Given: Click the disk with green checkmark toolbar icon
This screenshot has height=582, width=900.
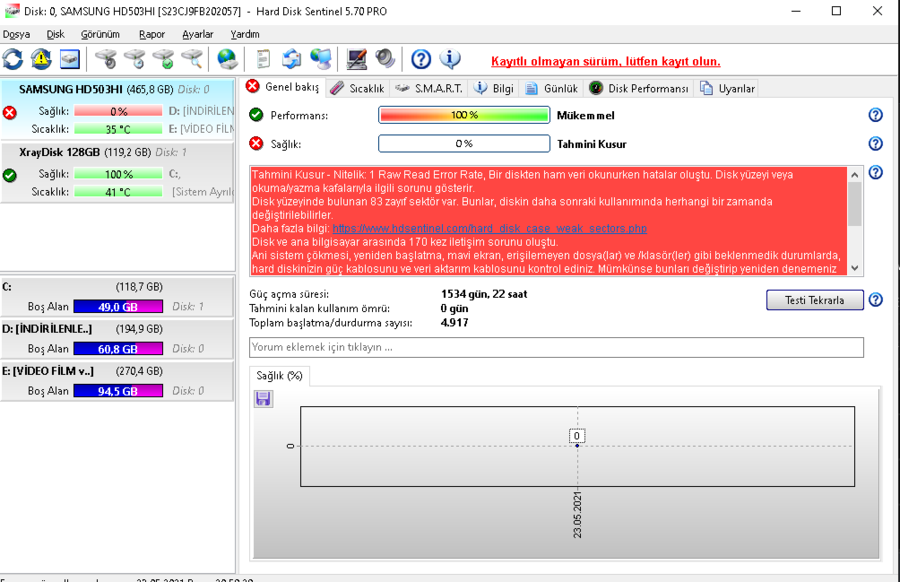Looking at the screenshot, I should [162, 59].
